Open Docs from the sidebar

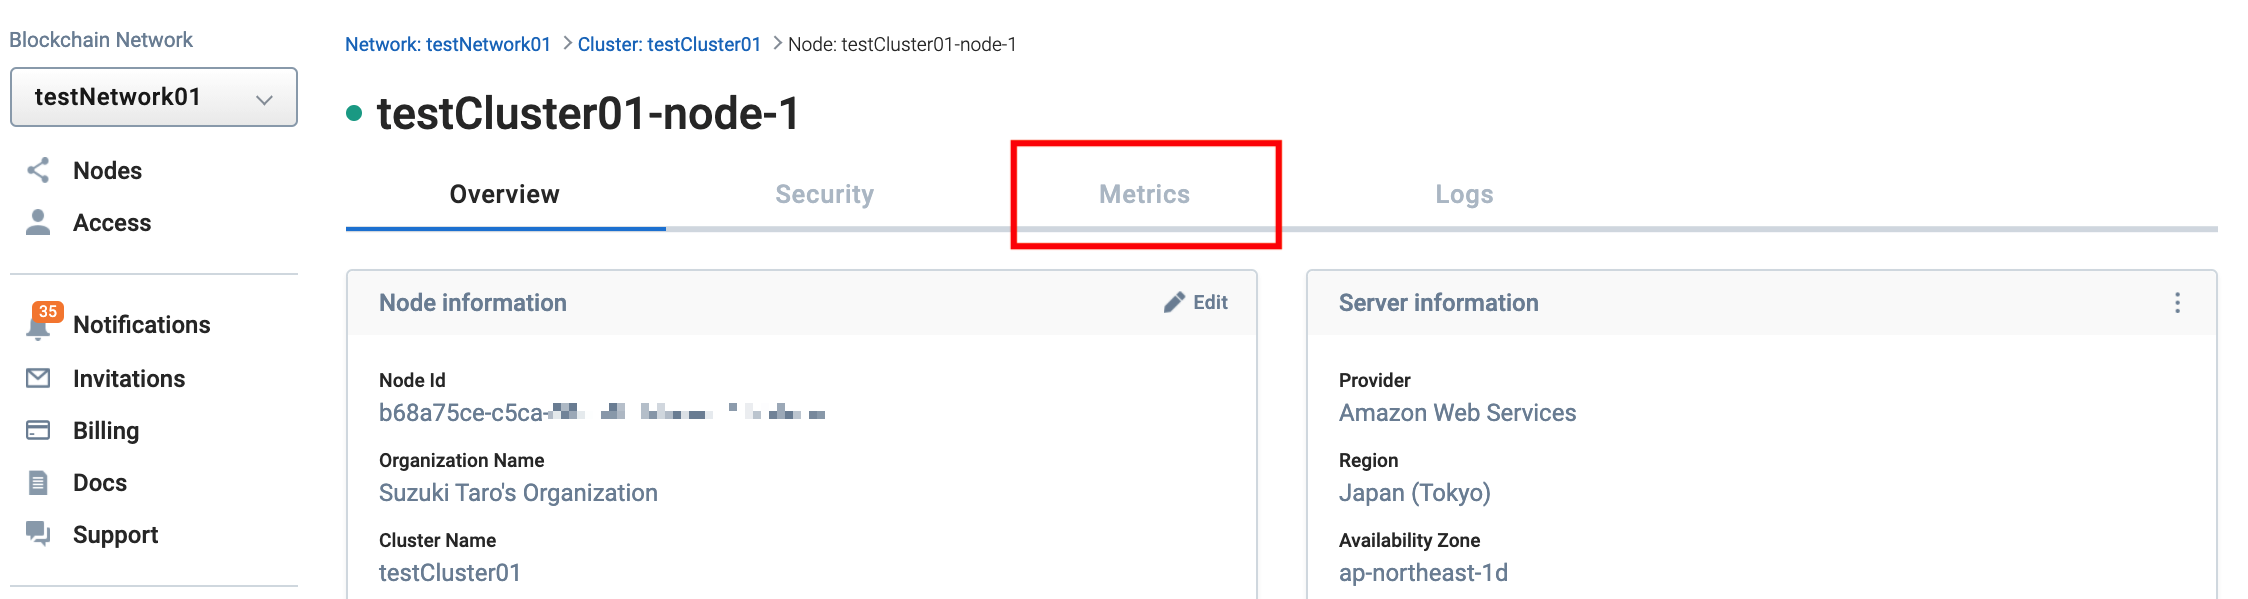(x=100, y=483)
